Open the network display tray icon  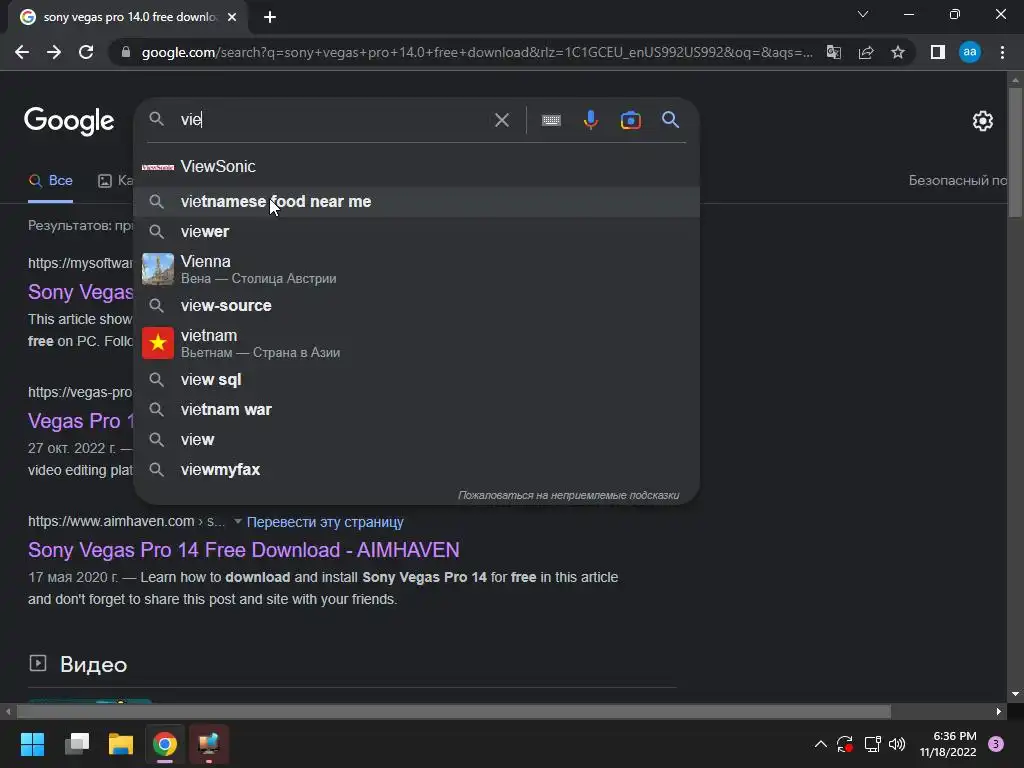click(872, 744)
